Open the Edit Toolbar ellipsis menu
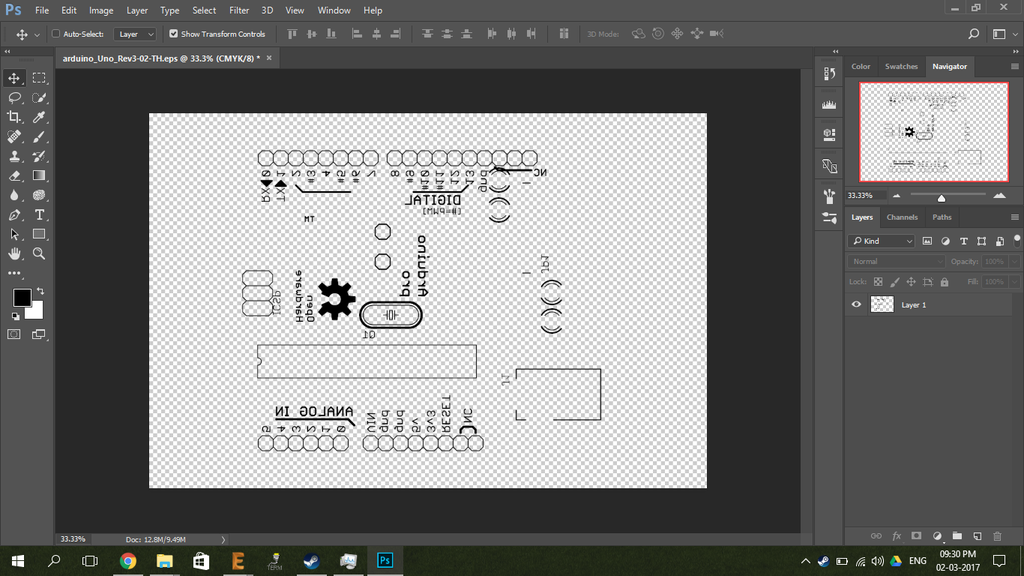This screenshot has width=1024, height=576. point(14,273)
